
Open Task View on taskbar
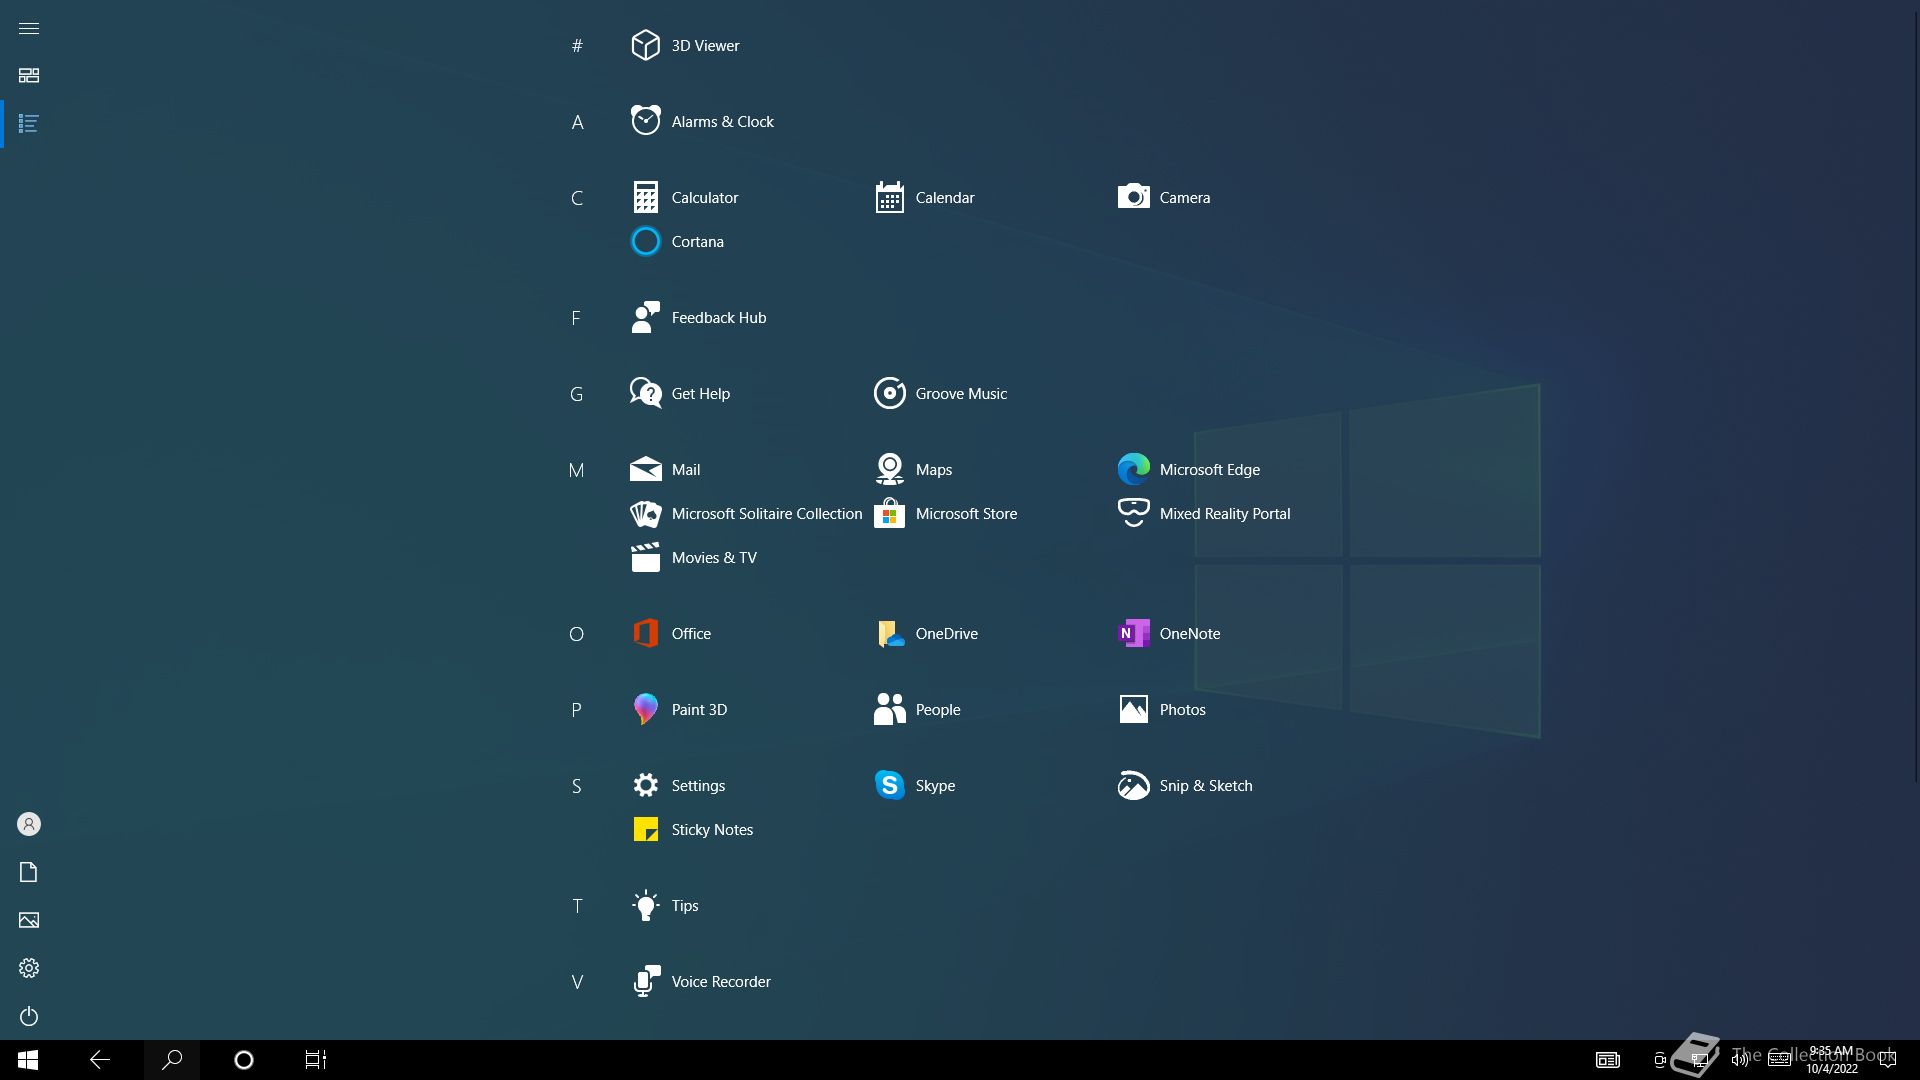(316, 1060)
